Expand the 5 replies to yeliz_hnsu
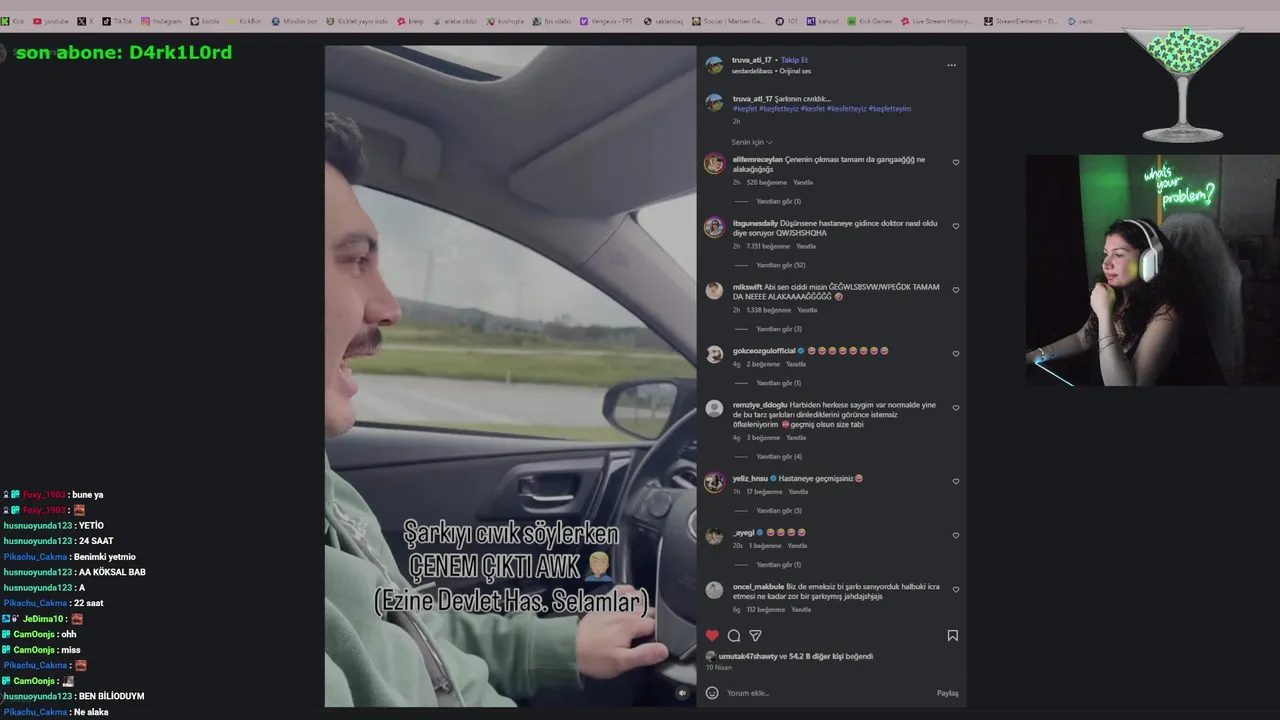 [778, 510]
